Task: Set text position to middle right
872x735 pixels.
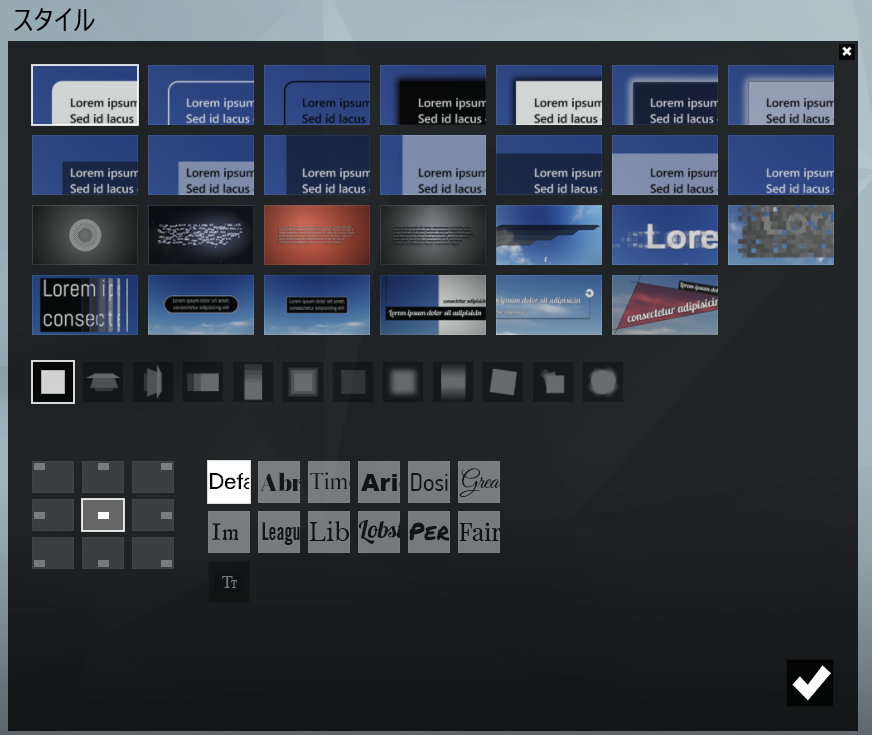Action: click(x=153, y=515)
